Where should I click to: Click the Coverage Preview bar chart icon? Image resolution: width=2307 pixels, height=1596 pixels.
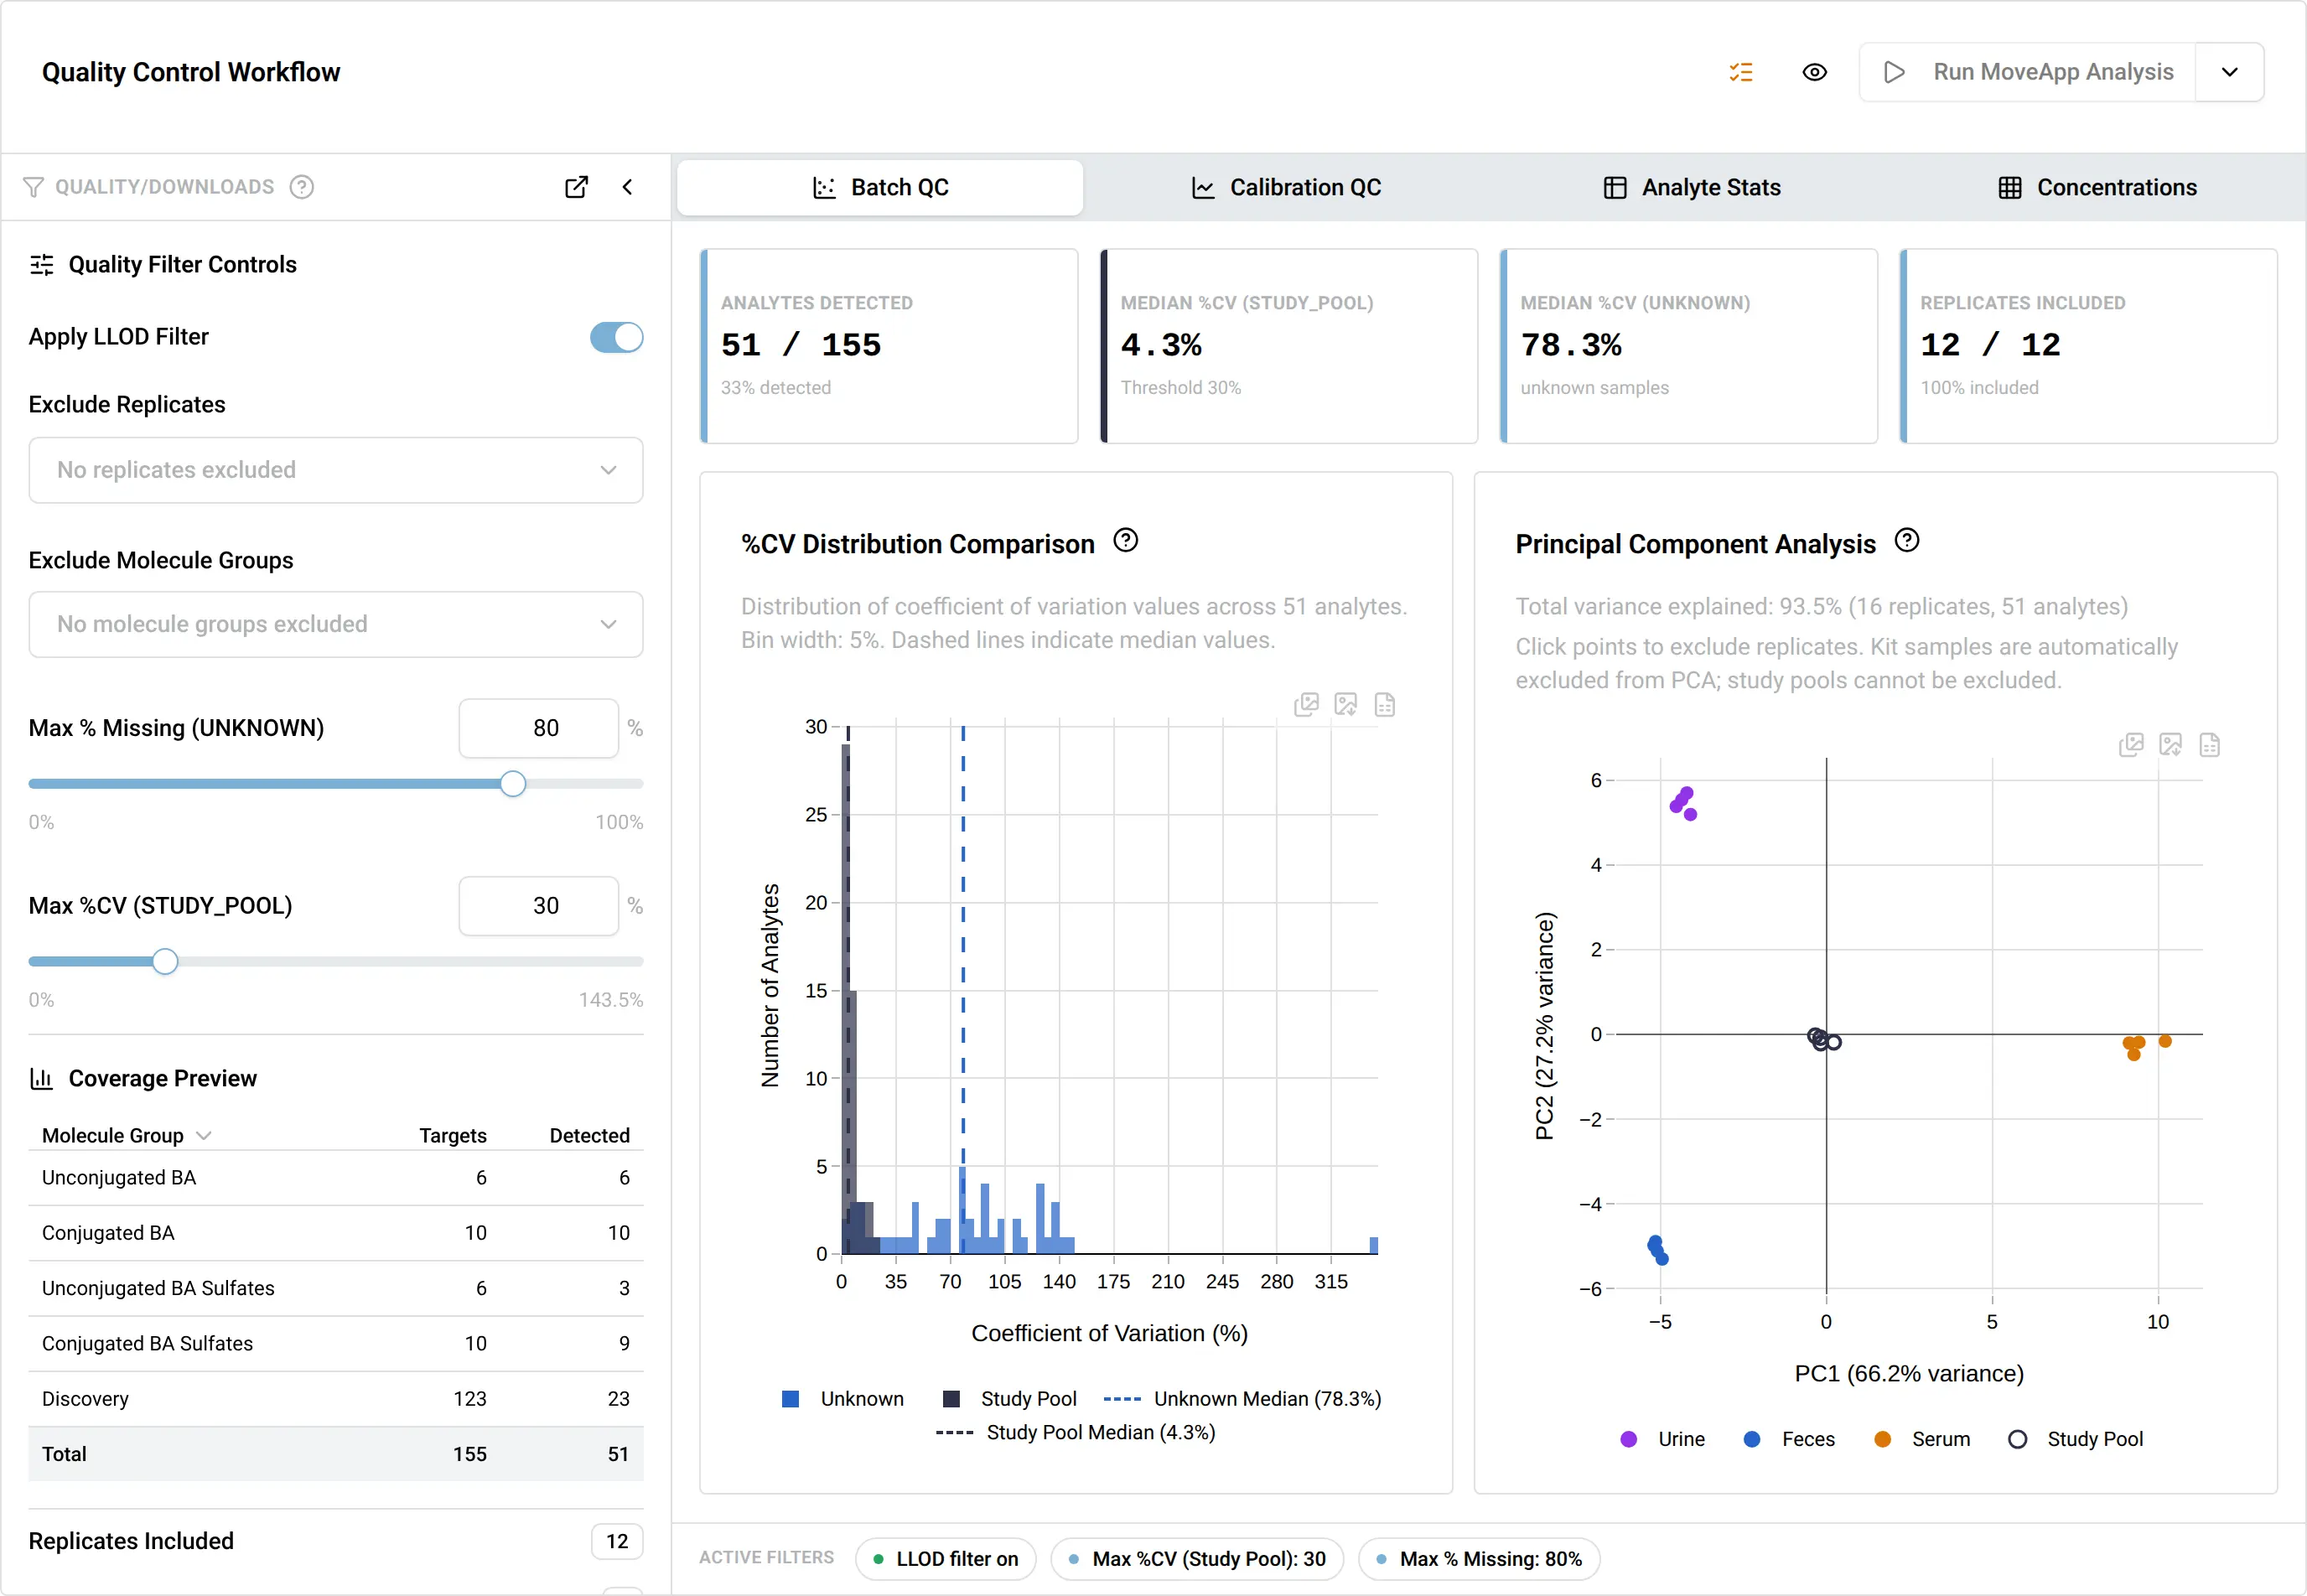pyautogui.click(x=41, y=1079)
